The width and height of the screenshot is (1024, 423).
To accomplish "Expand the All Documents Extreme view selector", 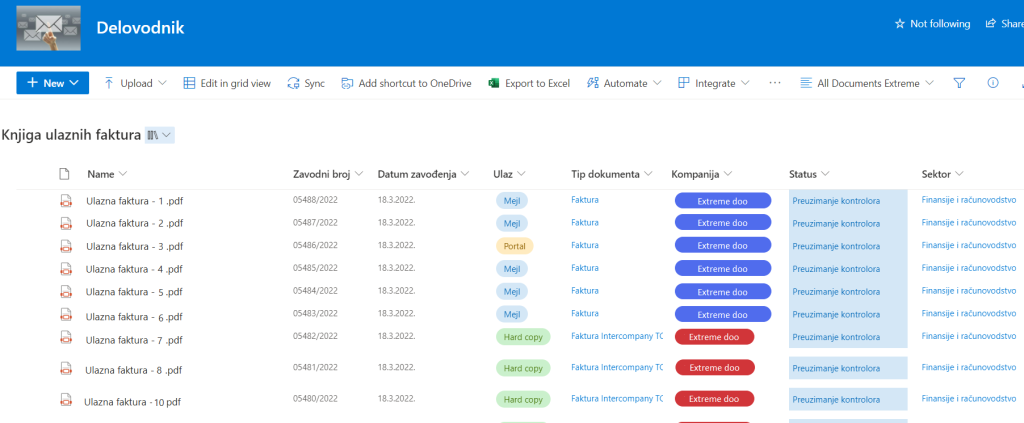I will click(x=868, y=83).
